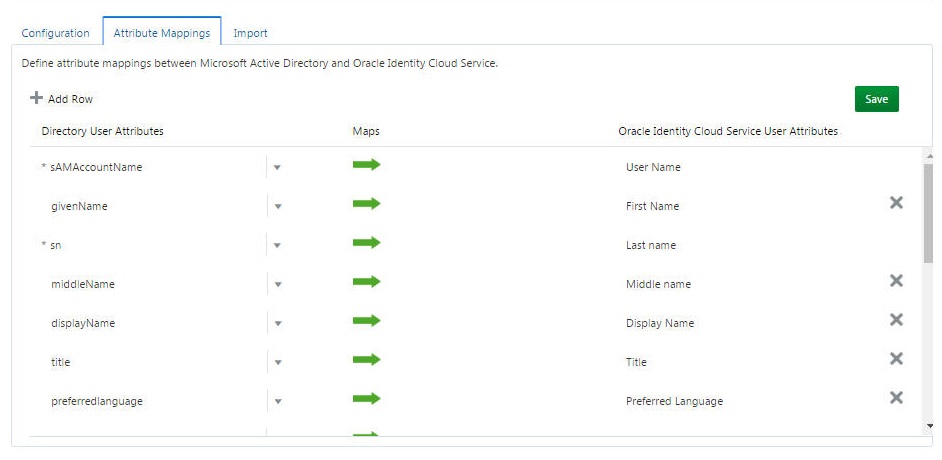Switch to the Configuration tab
Viewport: 942px width, 460px height.
[56, 33]
